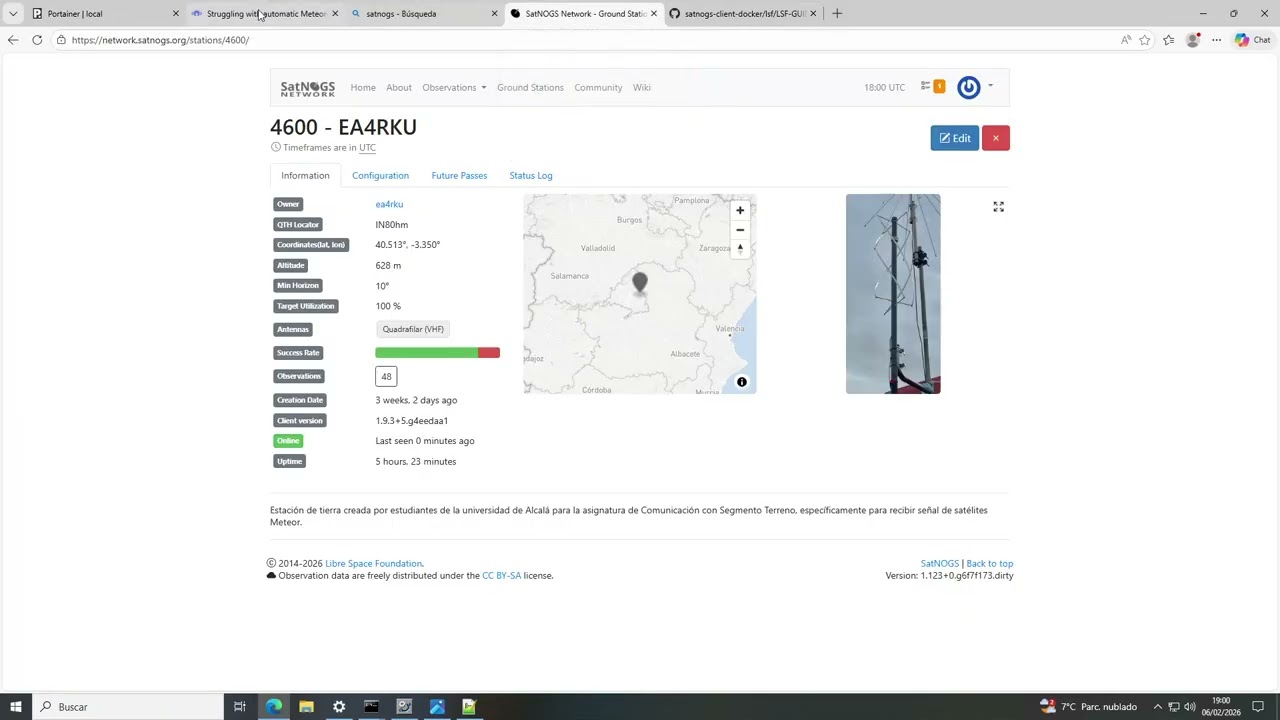Click the IN80hm QTH locator value
The image size is (1280, 720).
click(392, 225)
